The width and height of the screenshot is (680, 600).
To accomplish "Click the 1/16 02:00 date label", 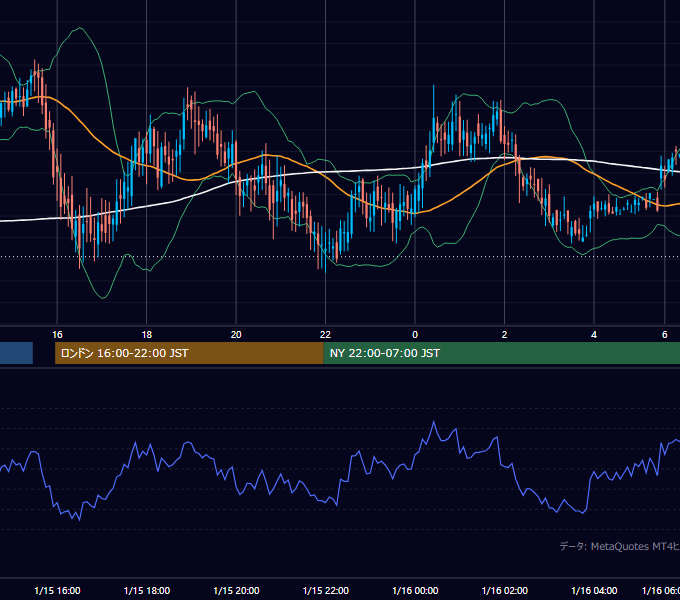I will (x=505, y=590).
